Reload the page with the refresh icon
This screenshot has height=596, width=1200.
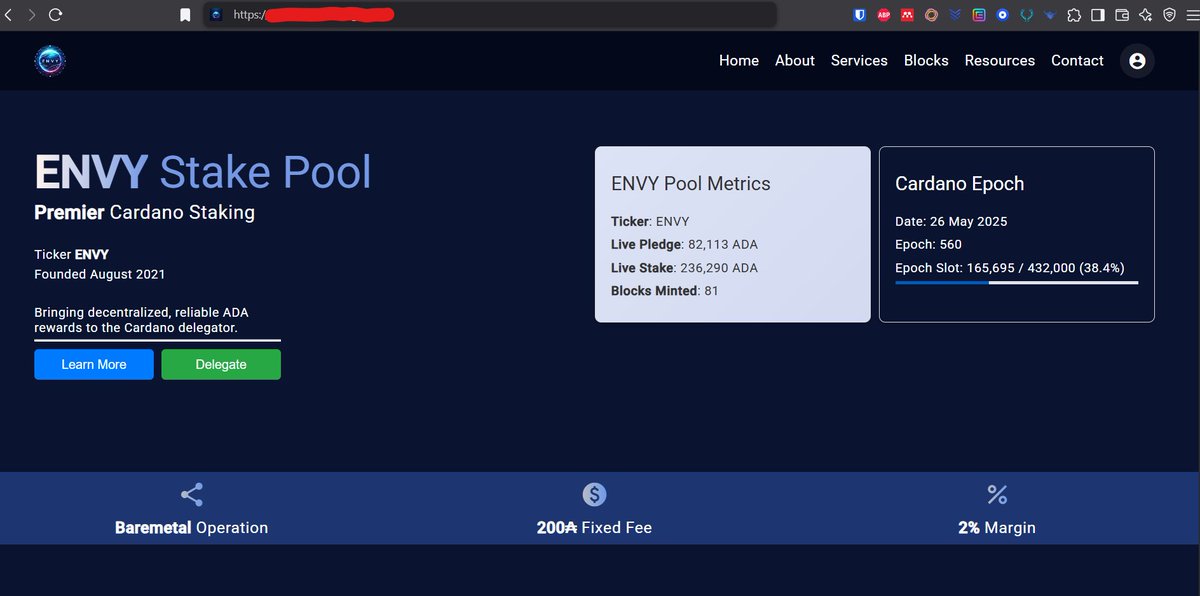(x=55, y=15)
